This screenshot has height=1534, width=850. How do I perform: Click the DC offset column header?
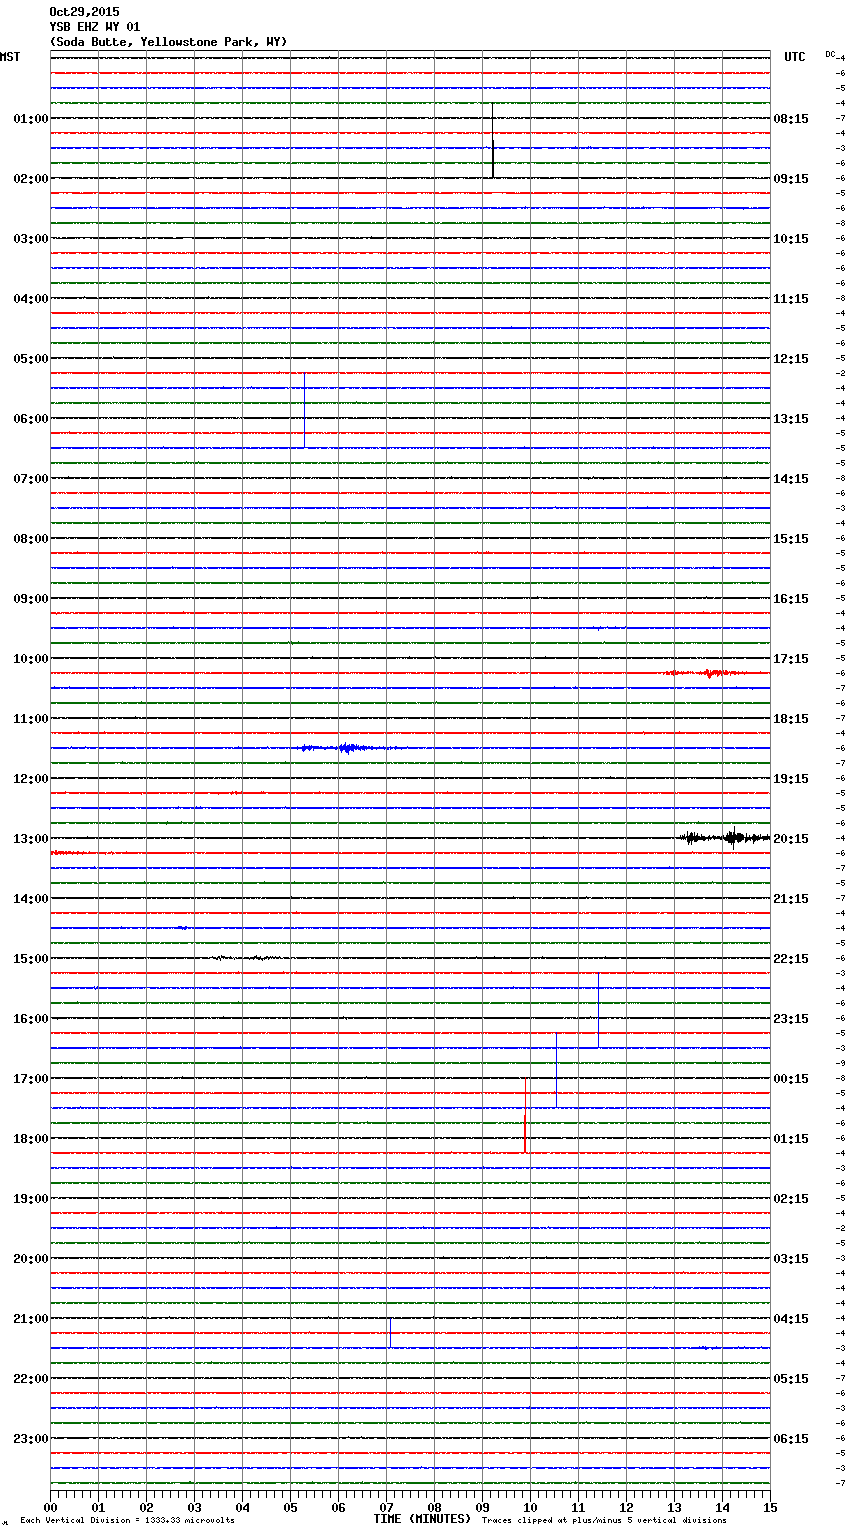[x=830, y=54]
